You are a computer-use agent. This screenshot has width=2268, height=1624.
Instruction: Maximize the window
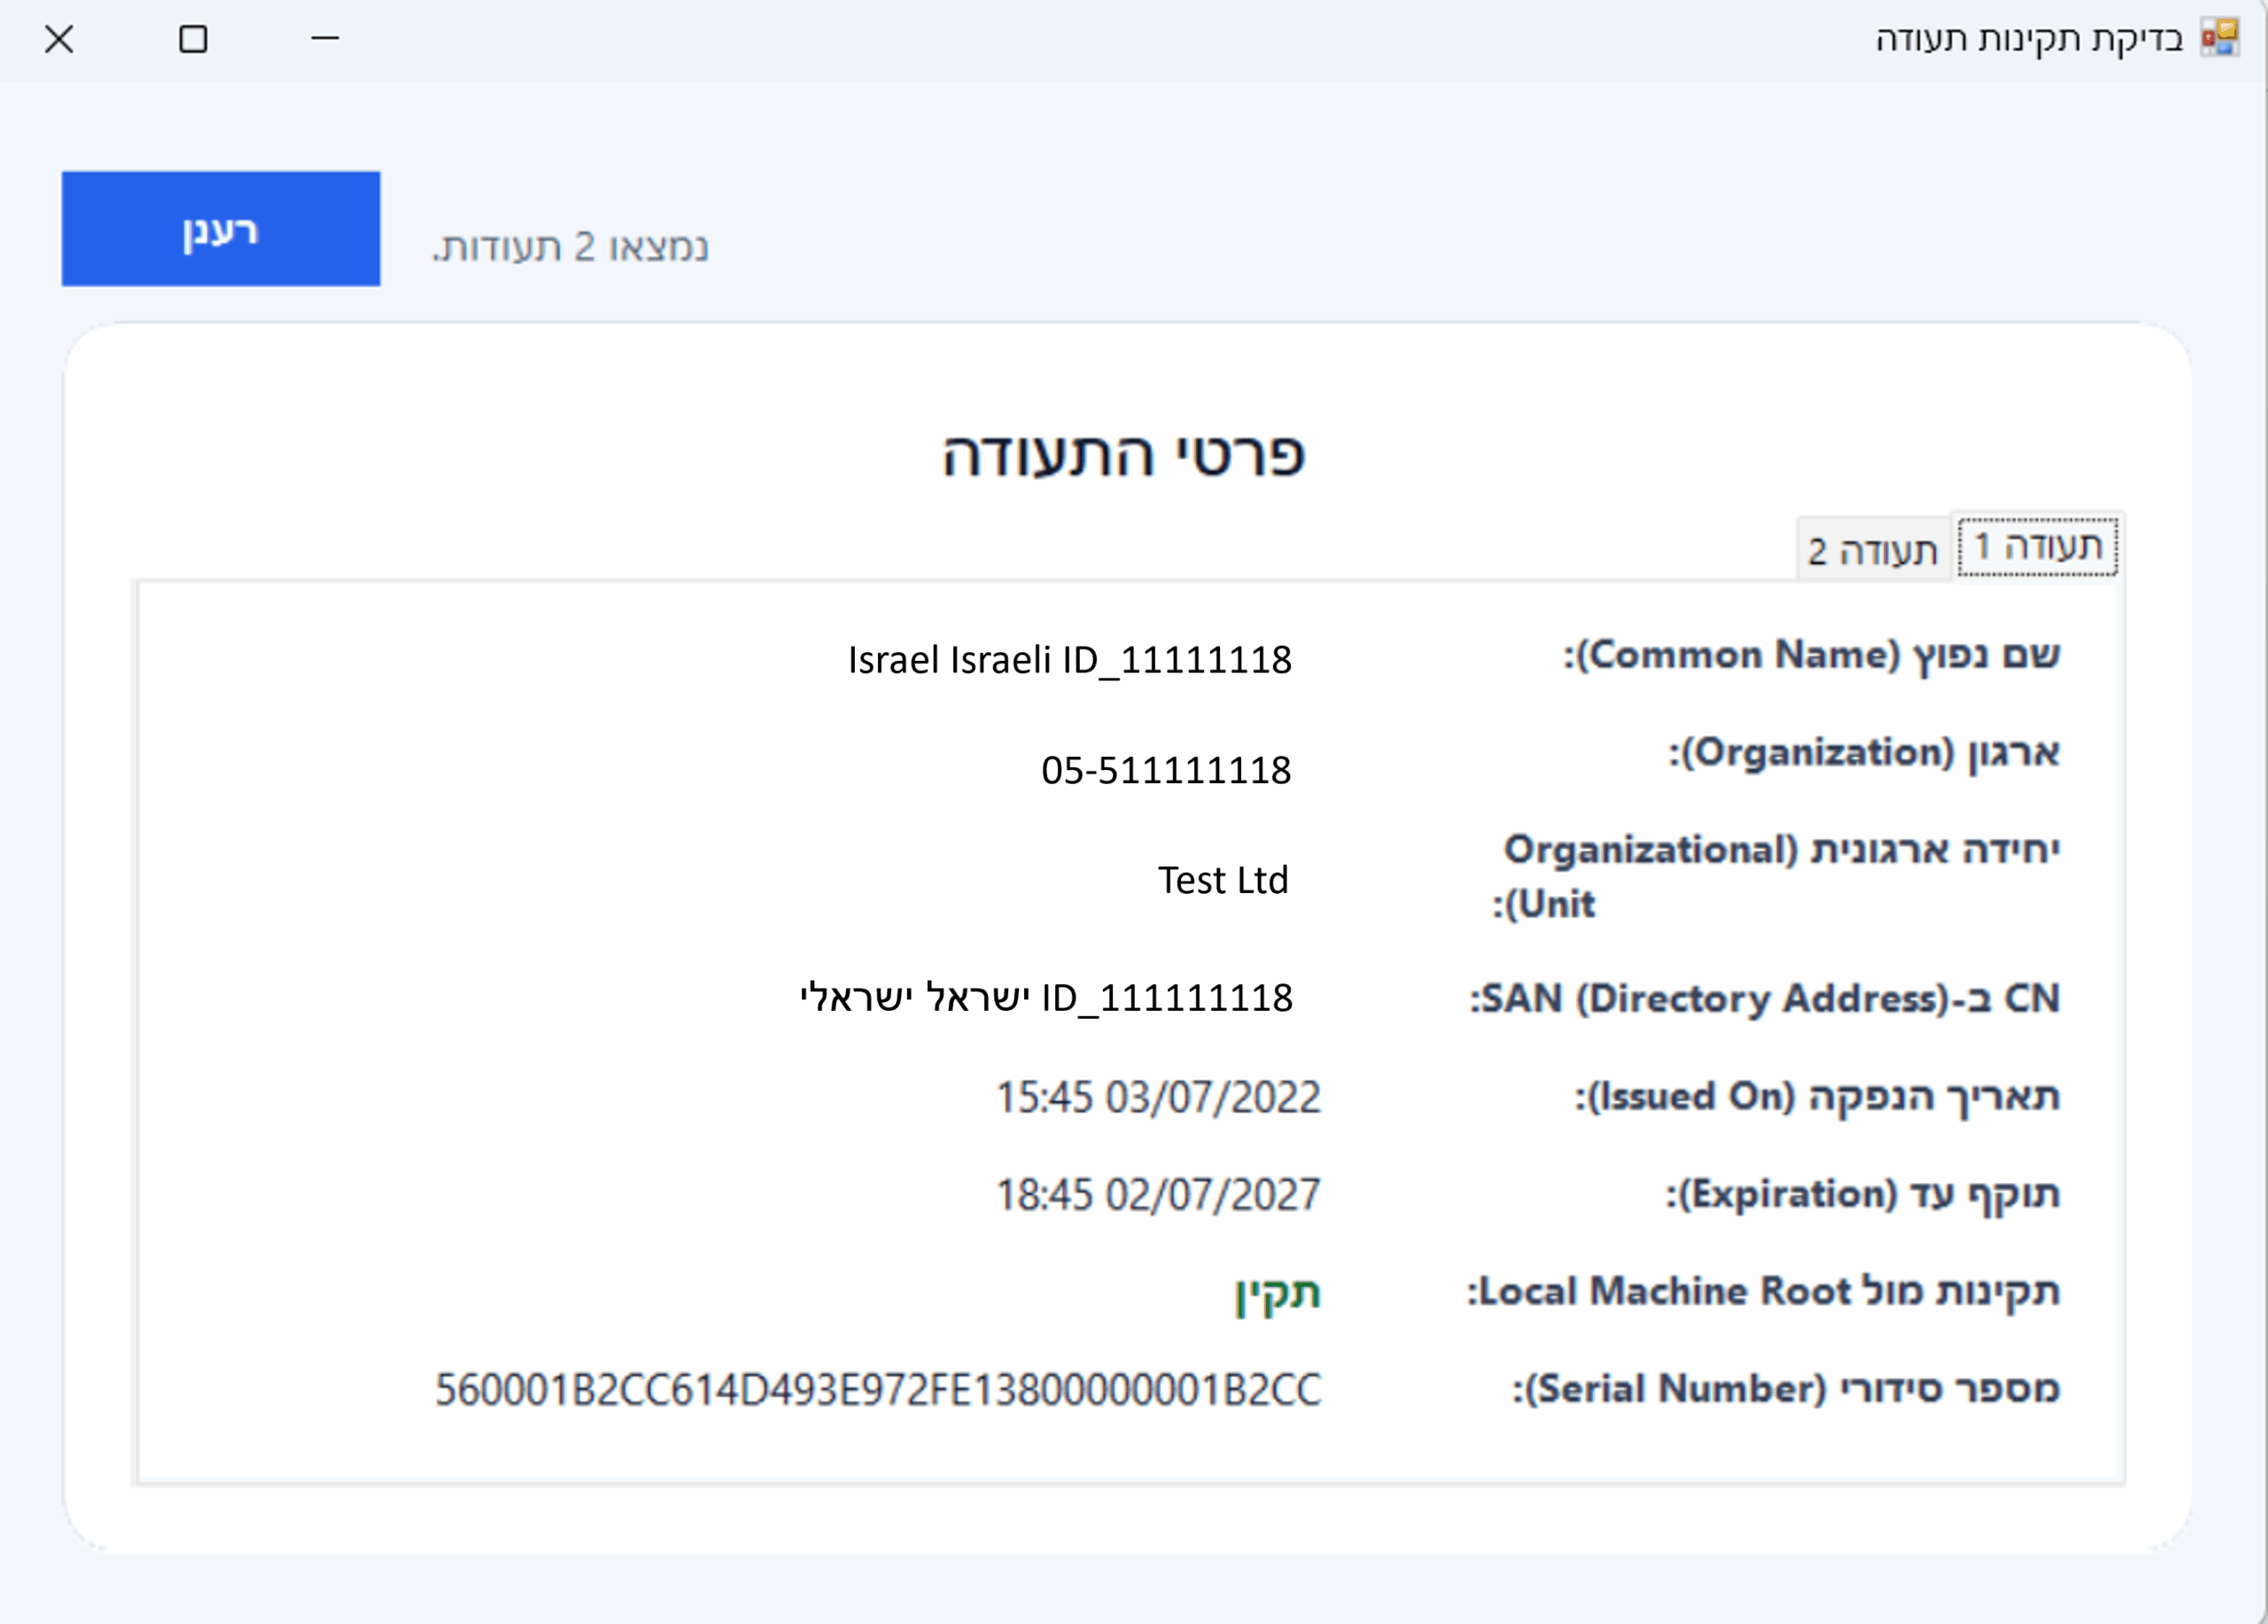coord(193,39)
